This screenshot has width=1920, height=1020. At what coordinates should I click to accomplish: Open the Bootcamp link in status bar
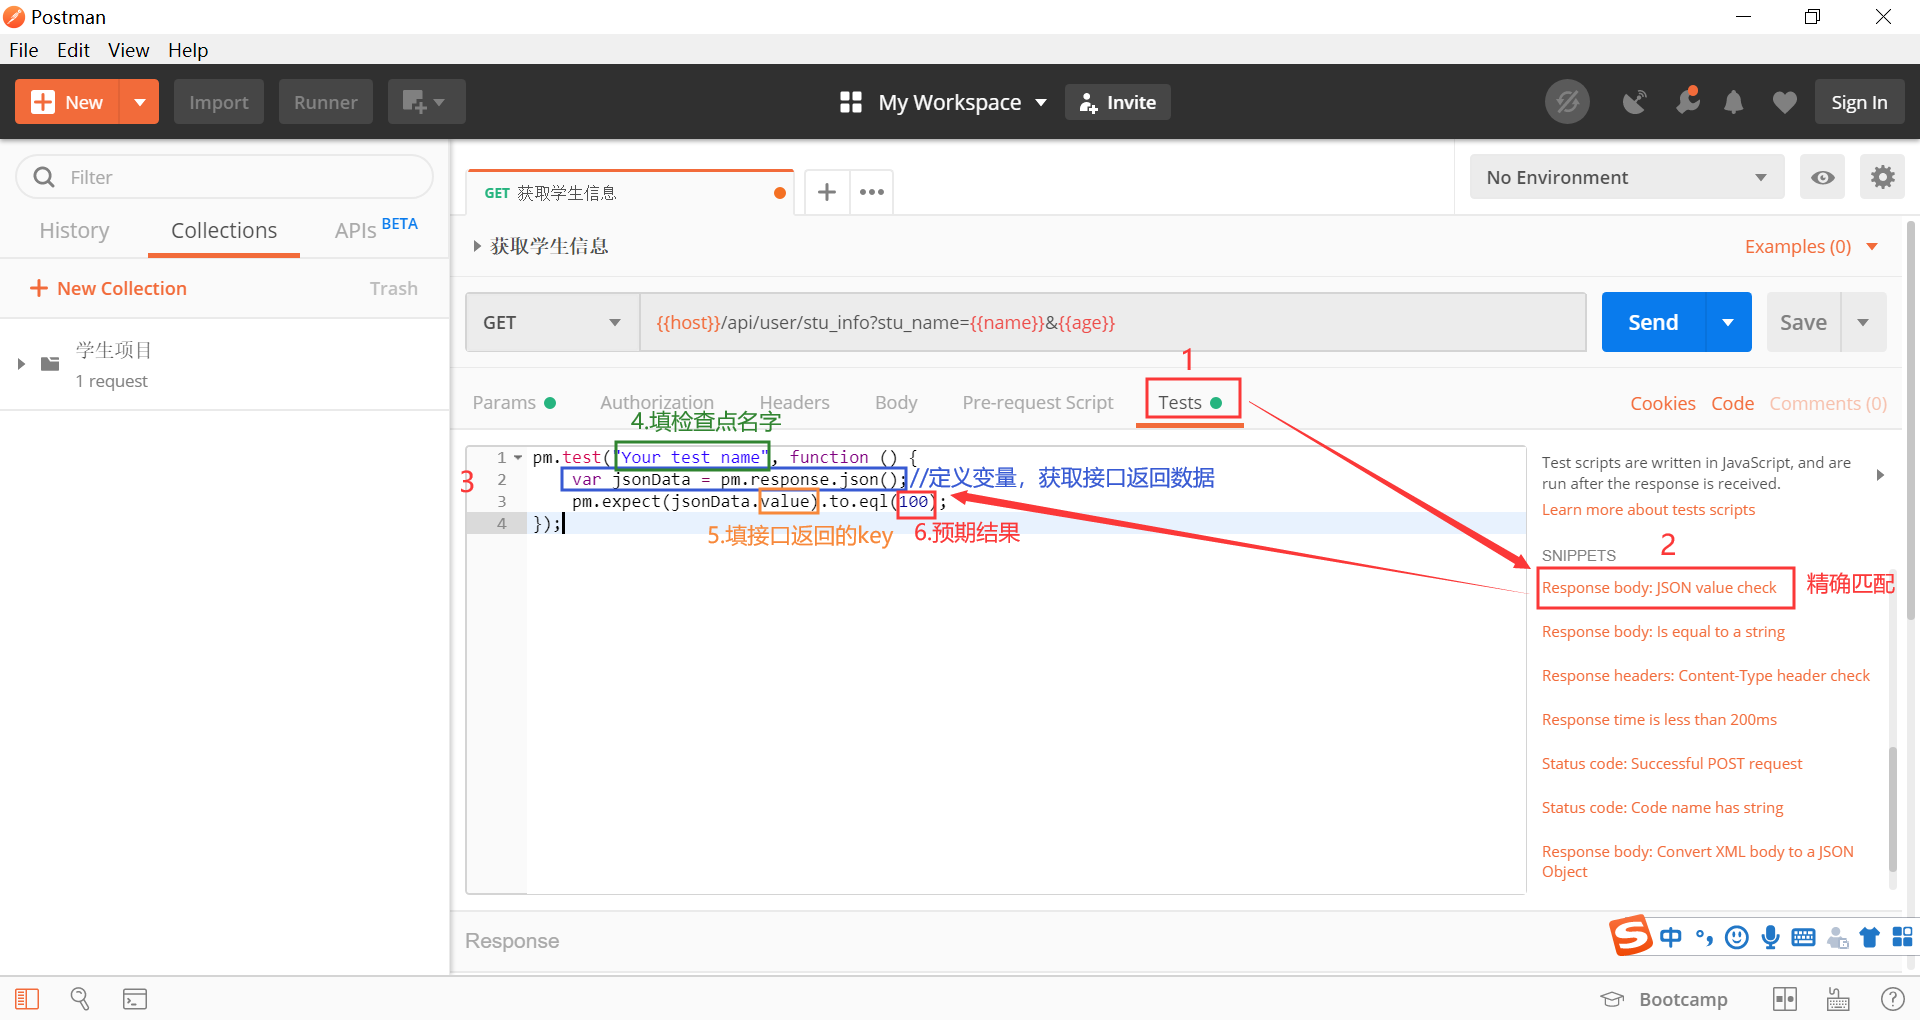coord(1665,999)
